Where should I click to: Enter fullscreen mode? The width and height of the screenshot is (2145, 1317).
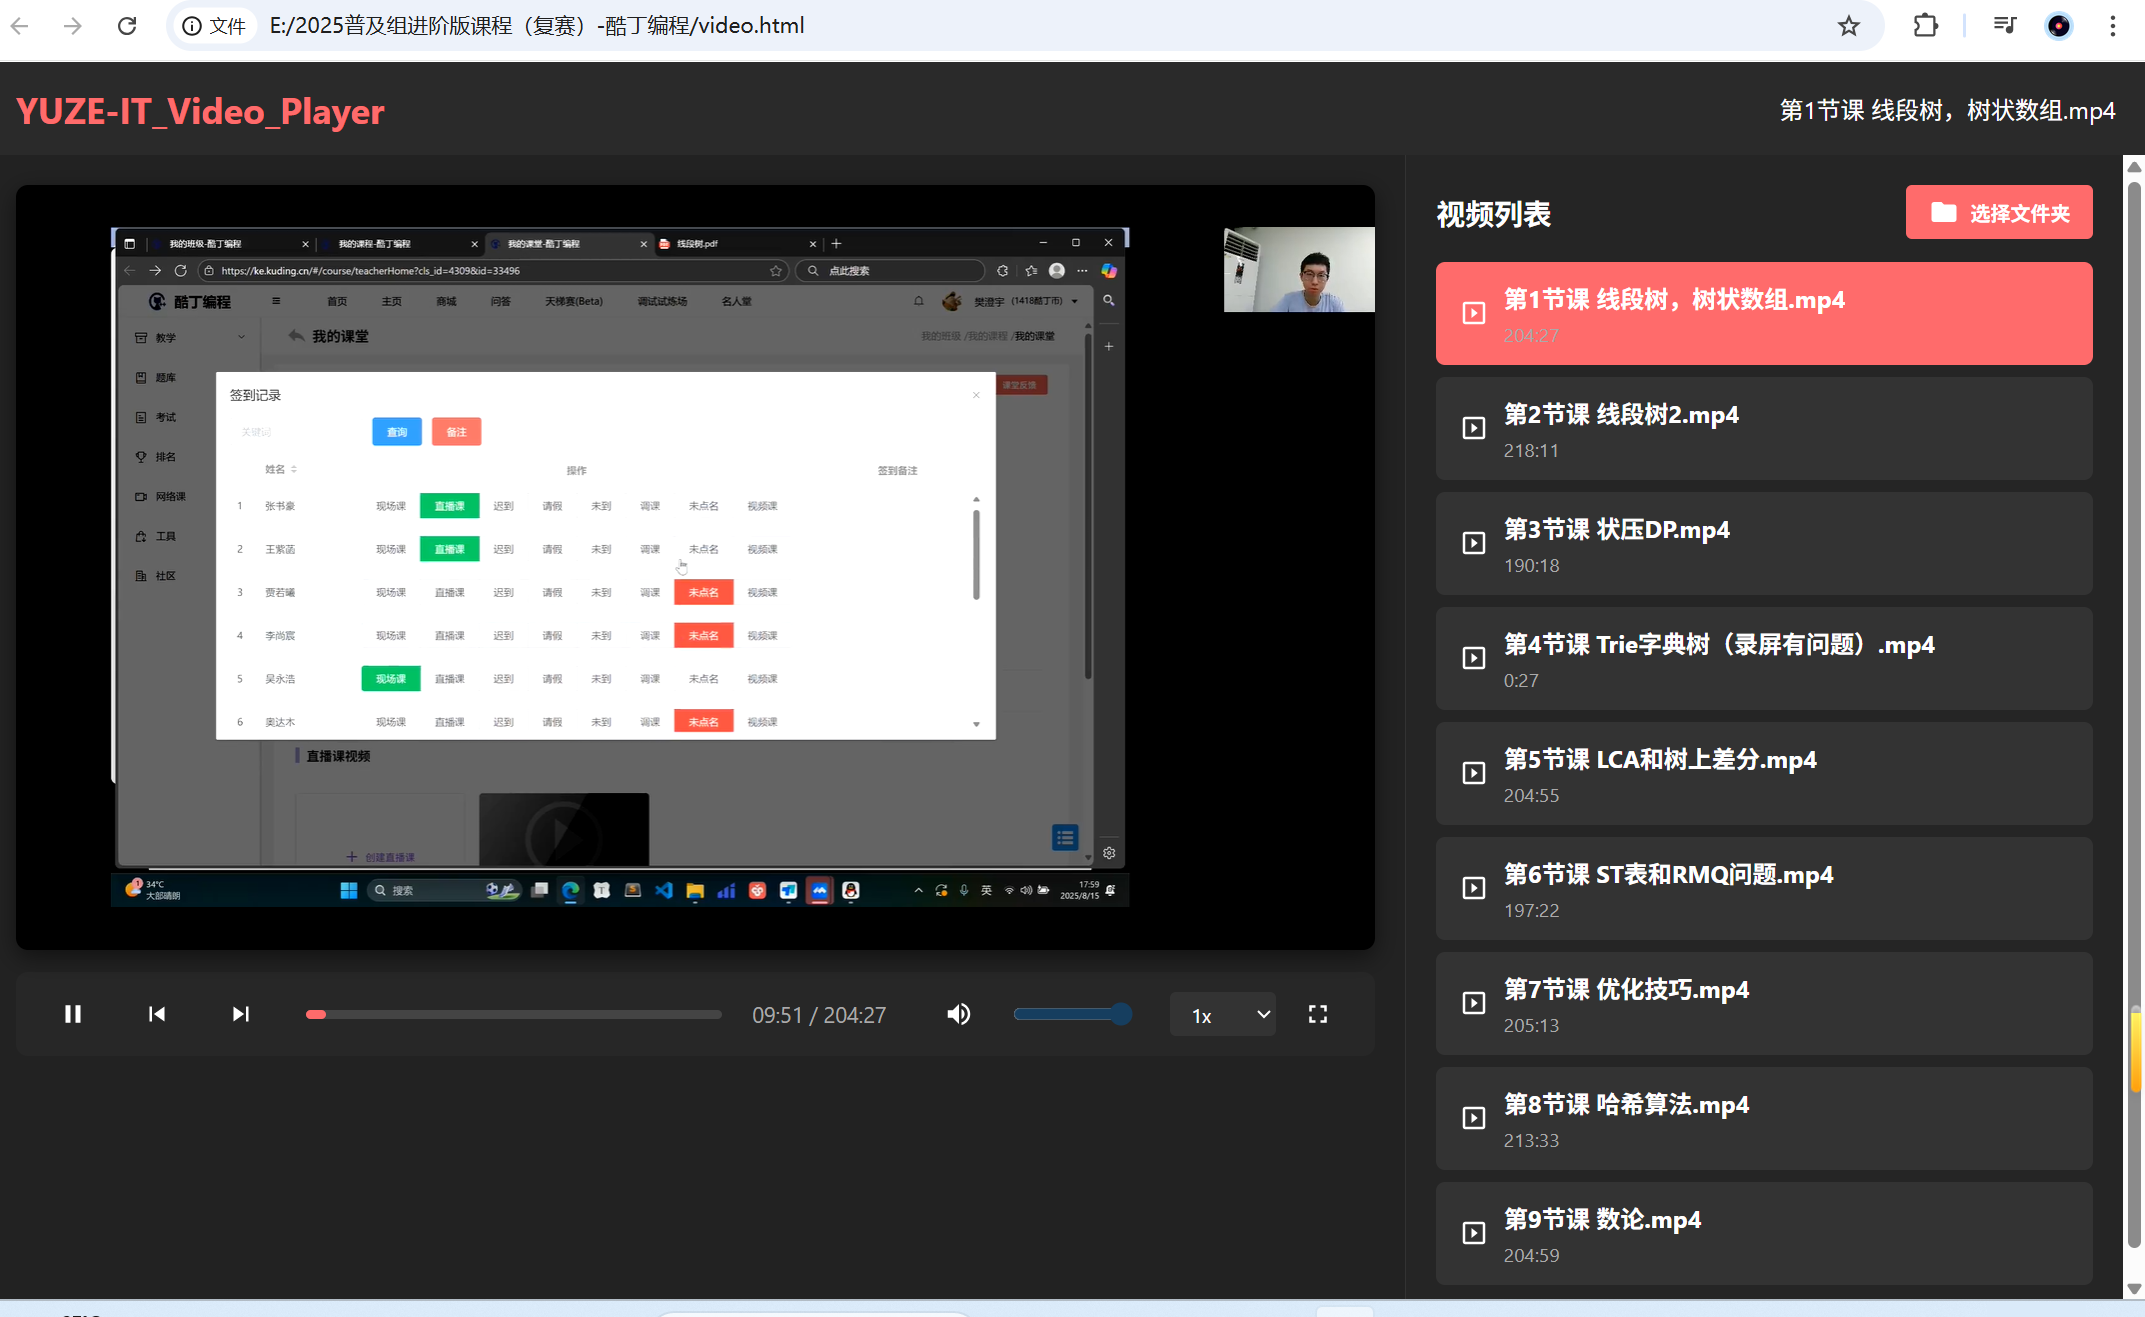[x=1317, y=1014]
